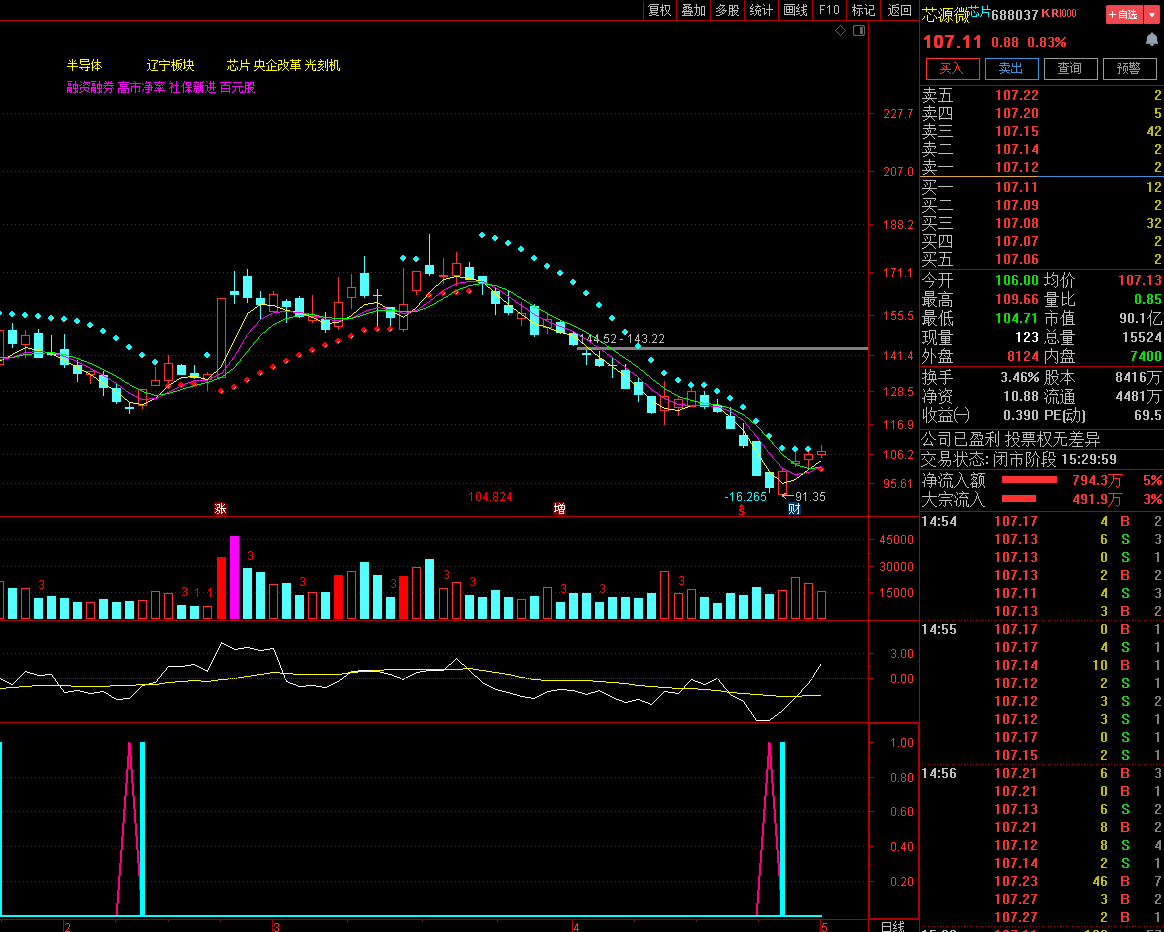1164x932 pixels.
Task: Select the 买四 107.07 order row
Action: click(1042, 241)
